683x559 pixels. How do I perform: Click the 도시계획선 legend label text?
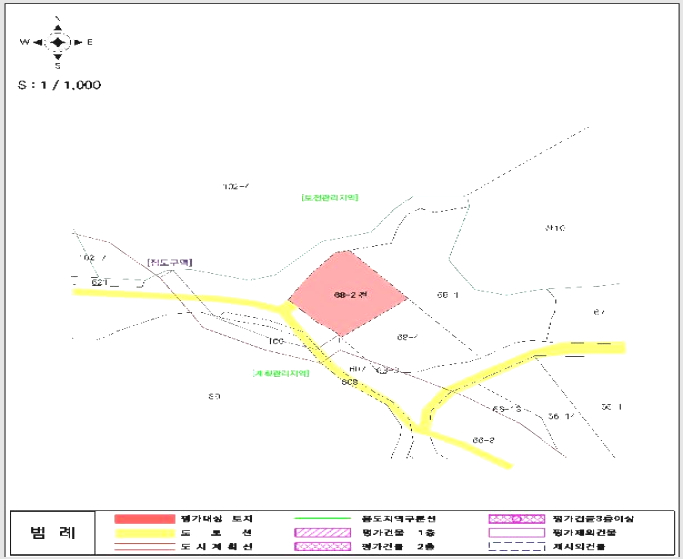pos(216,547)
